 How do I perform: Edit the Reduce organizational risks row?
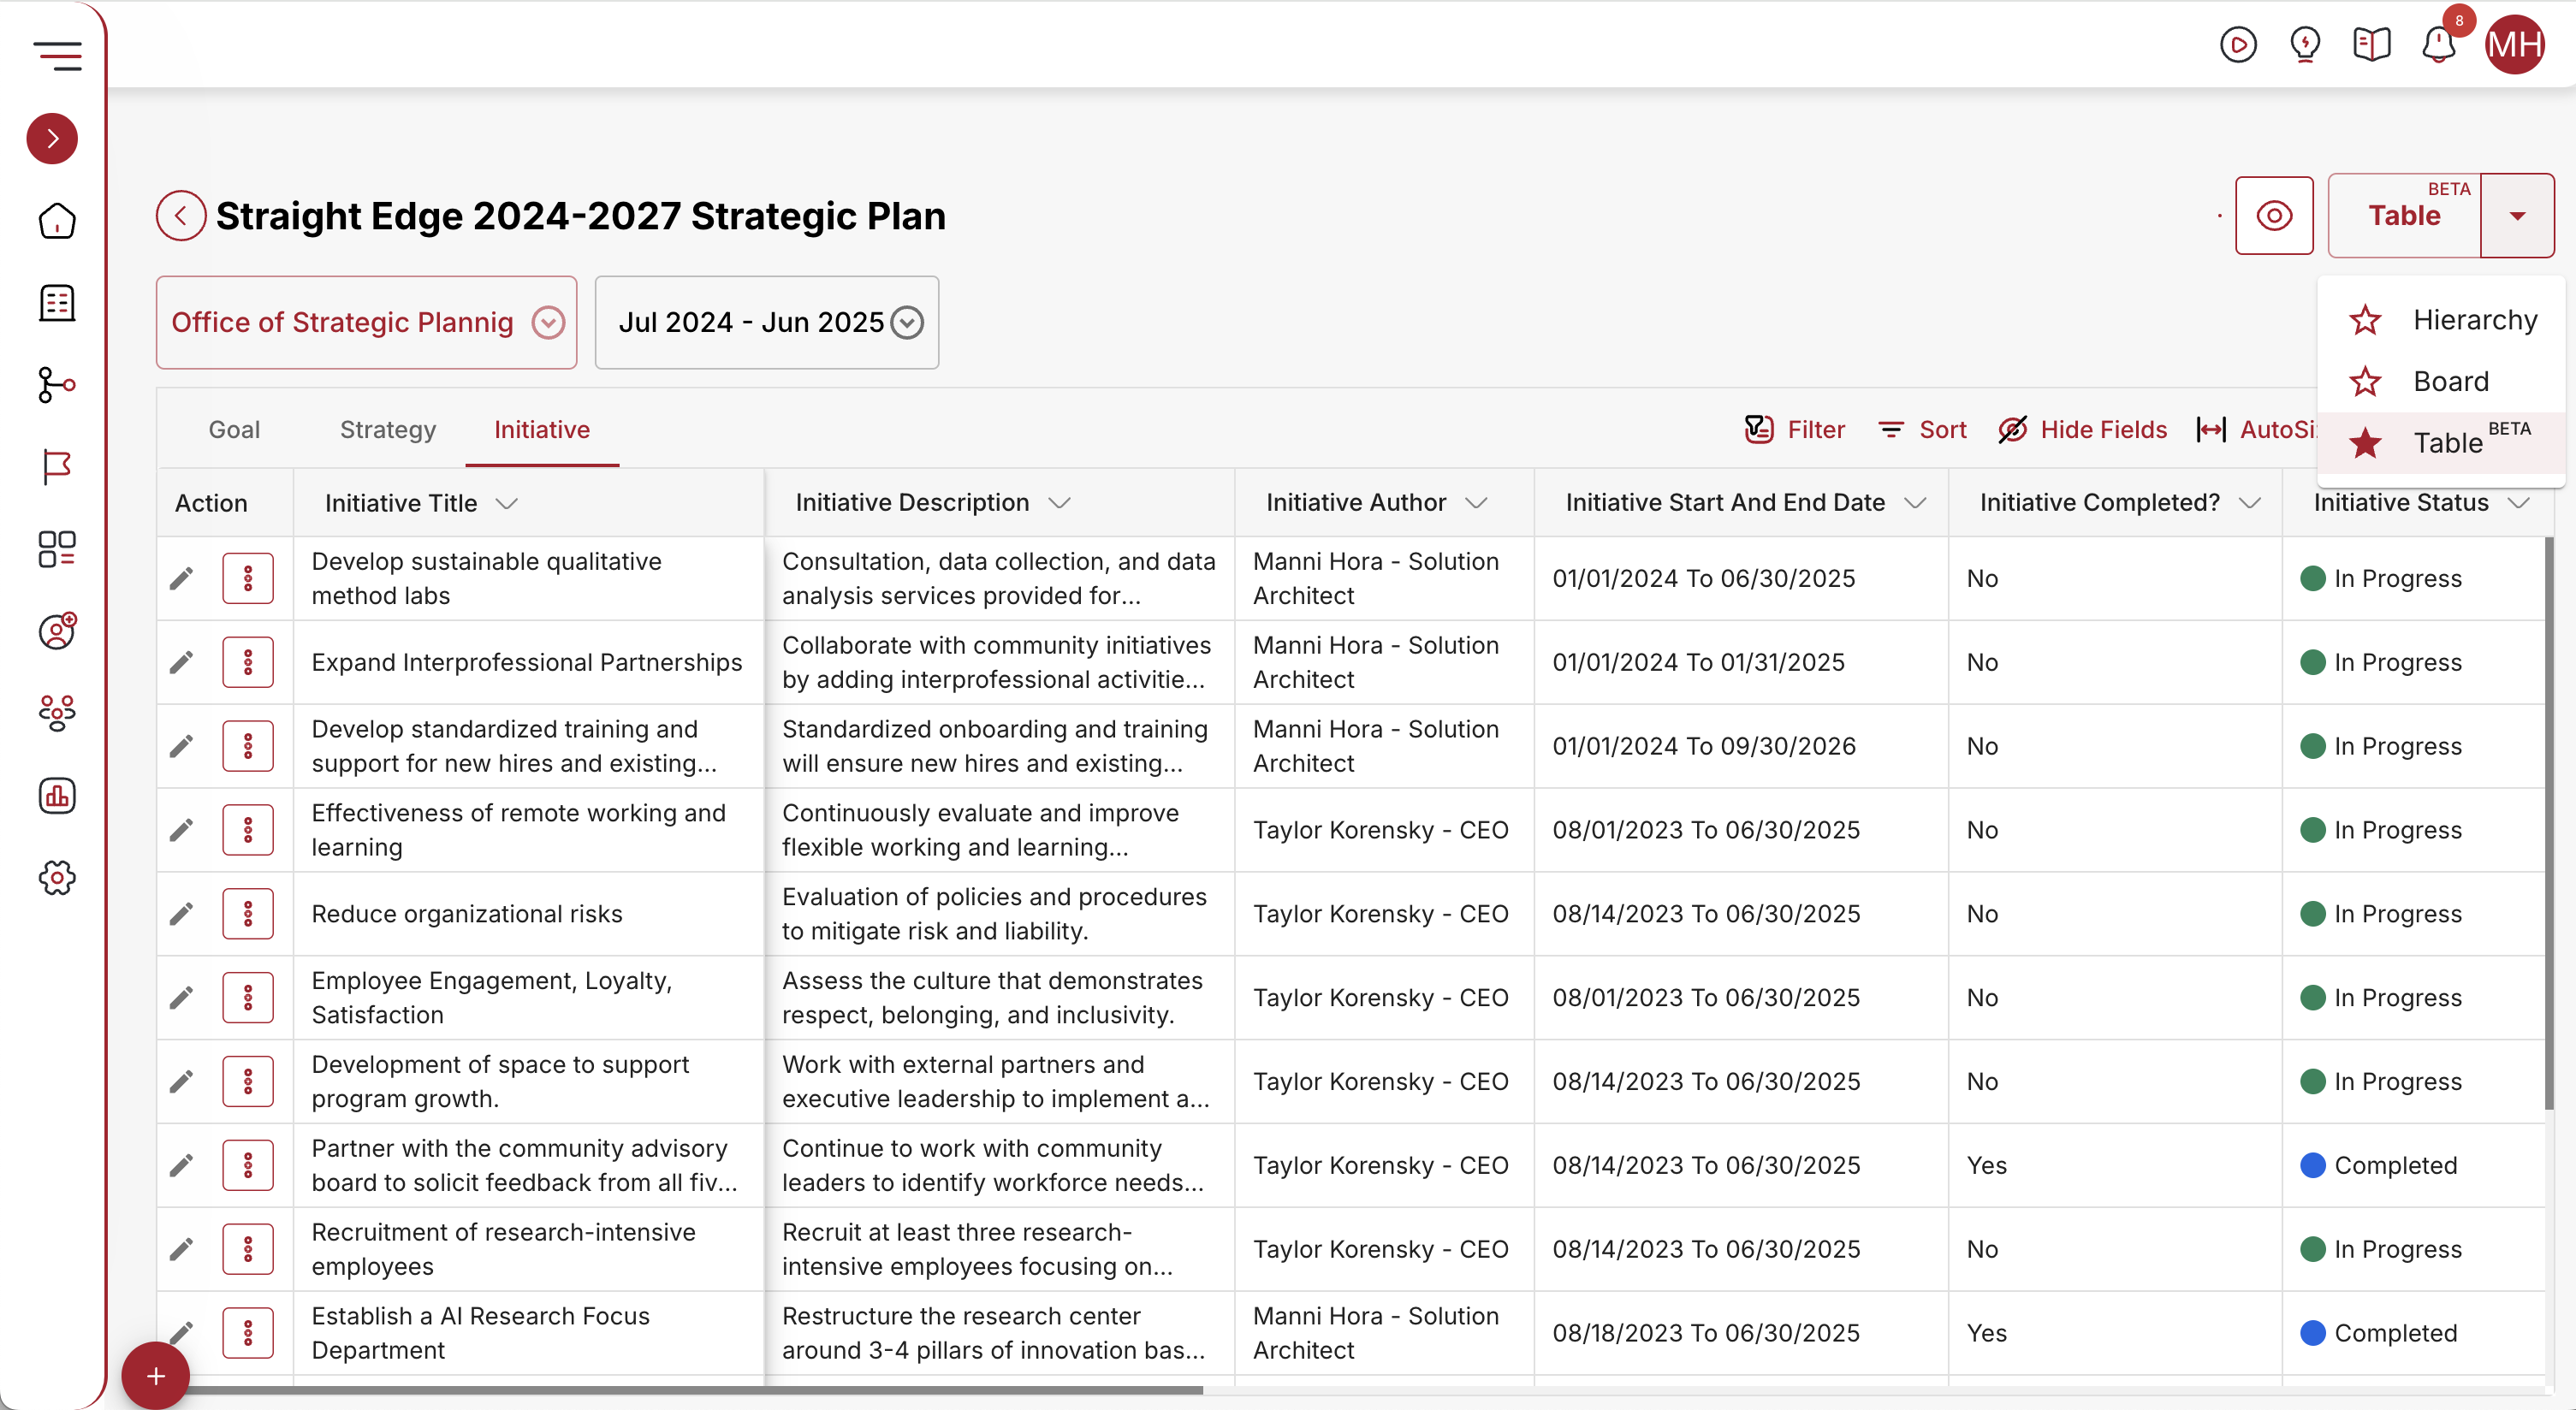tap(181, 914)
